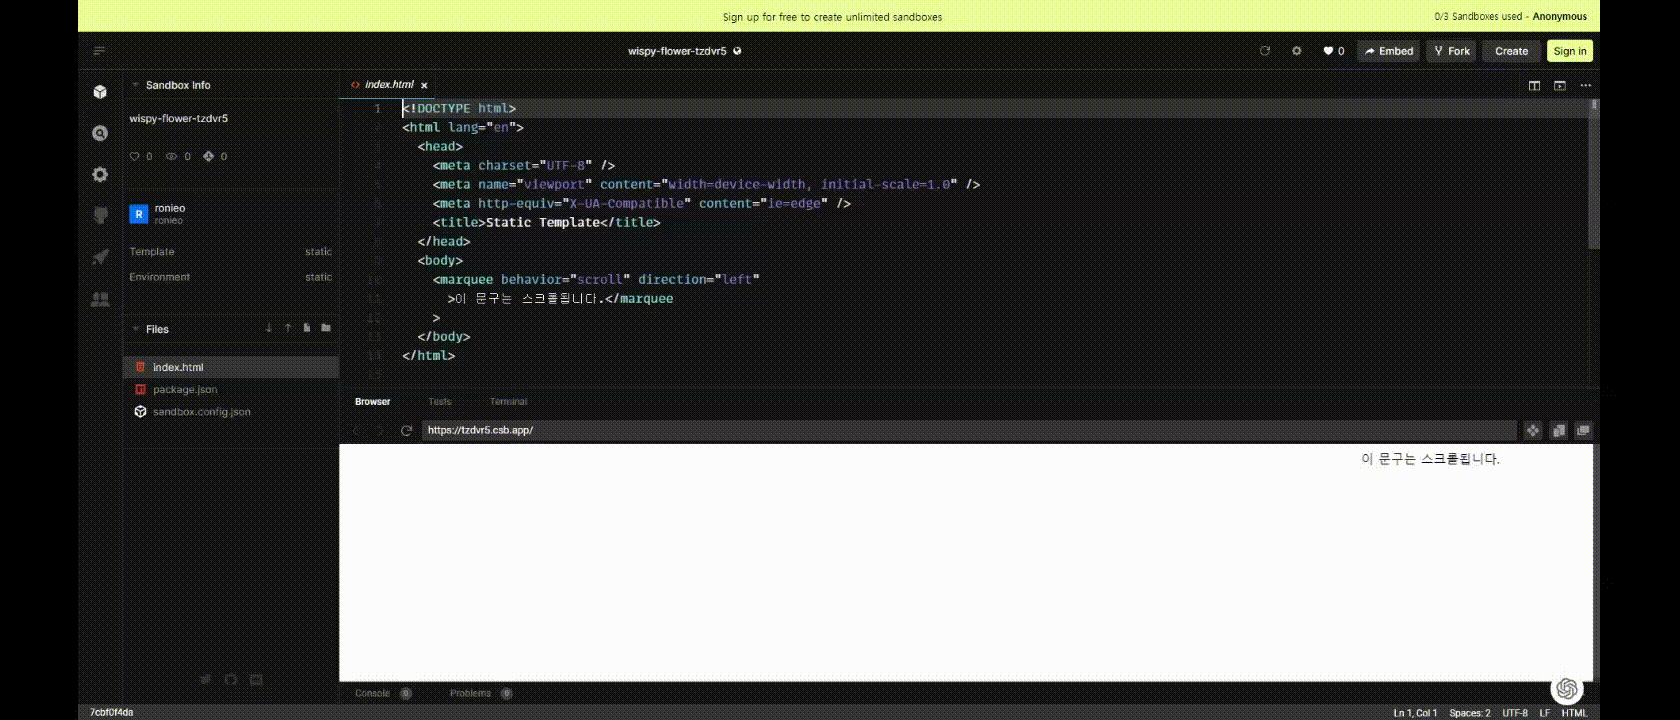Click the split editor icon
Screen dimensions: 1680x720
[1534, 85]
